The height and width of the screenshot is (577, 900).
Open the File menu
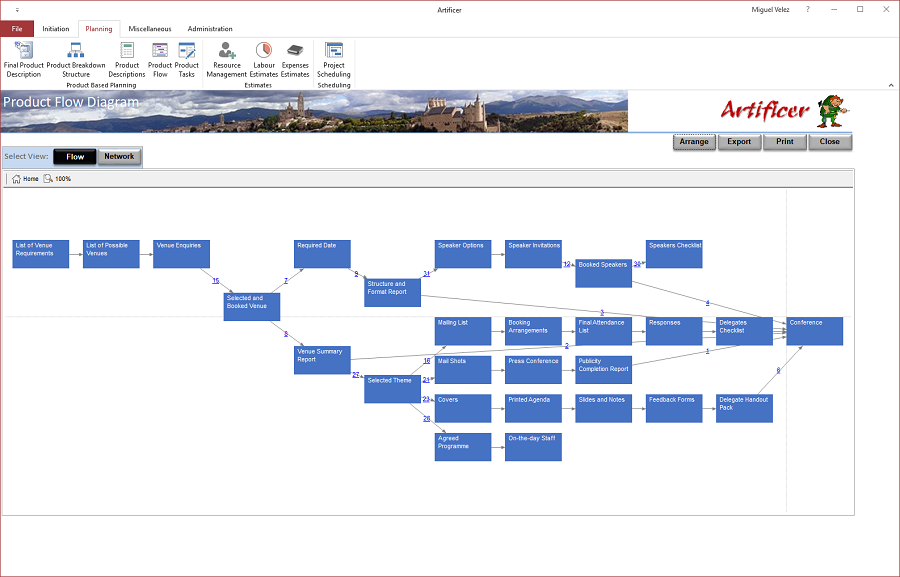17,29
